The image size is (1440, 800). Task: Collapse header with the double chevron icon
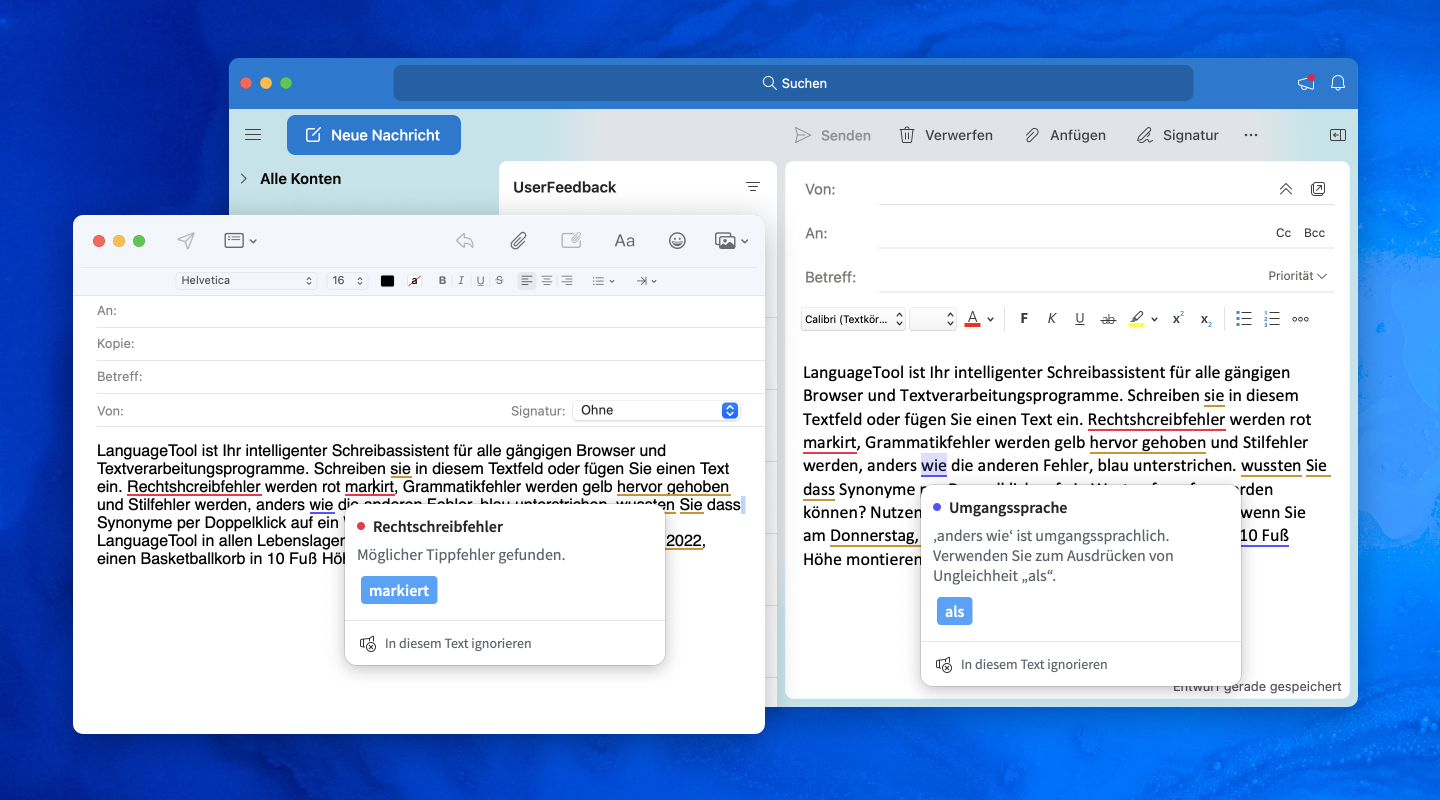coord(1286,189)
